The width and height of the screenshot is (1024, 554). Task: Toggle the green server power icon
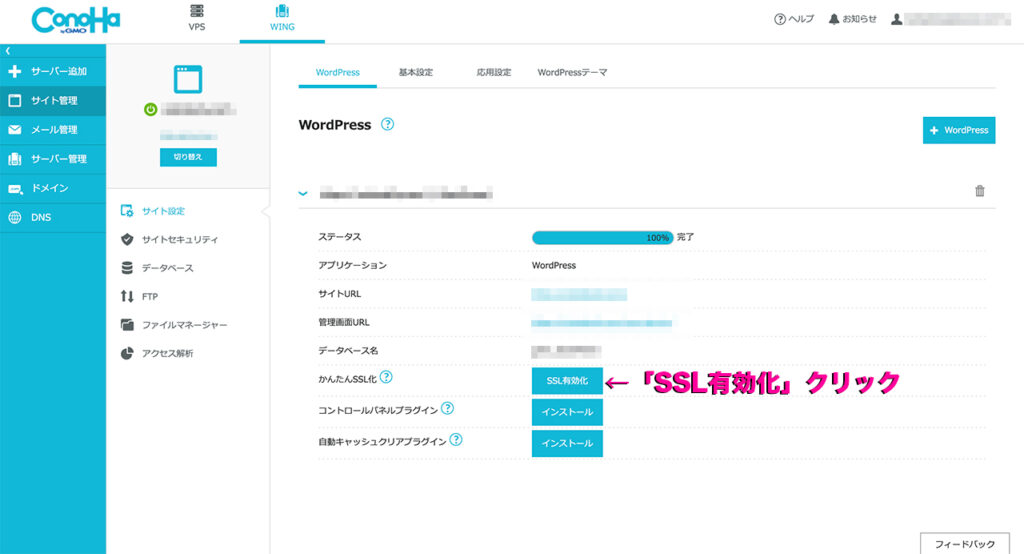[x=150, y=109]
